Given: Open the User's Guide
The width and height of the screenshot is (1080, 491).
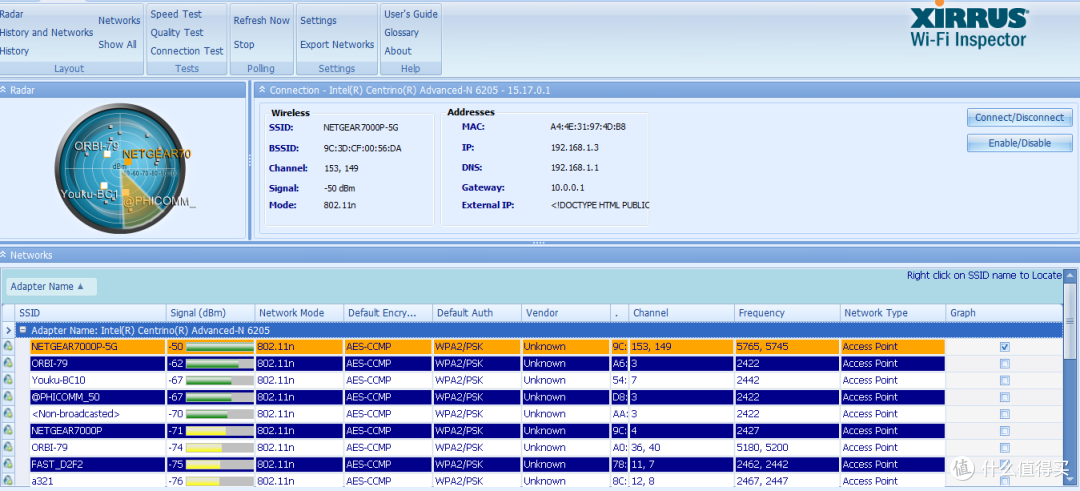Looking at the screenshot, I should coord(411,14).
